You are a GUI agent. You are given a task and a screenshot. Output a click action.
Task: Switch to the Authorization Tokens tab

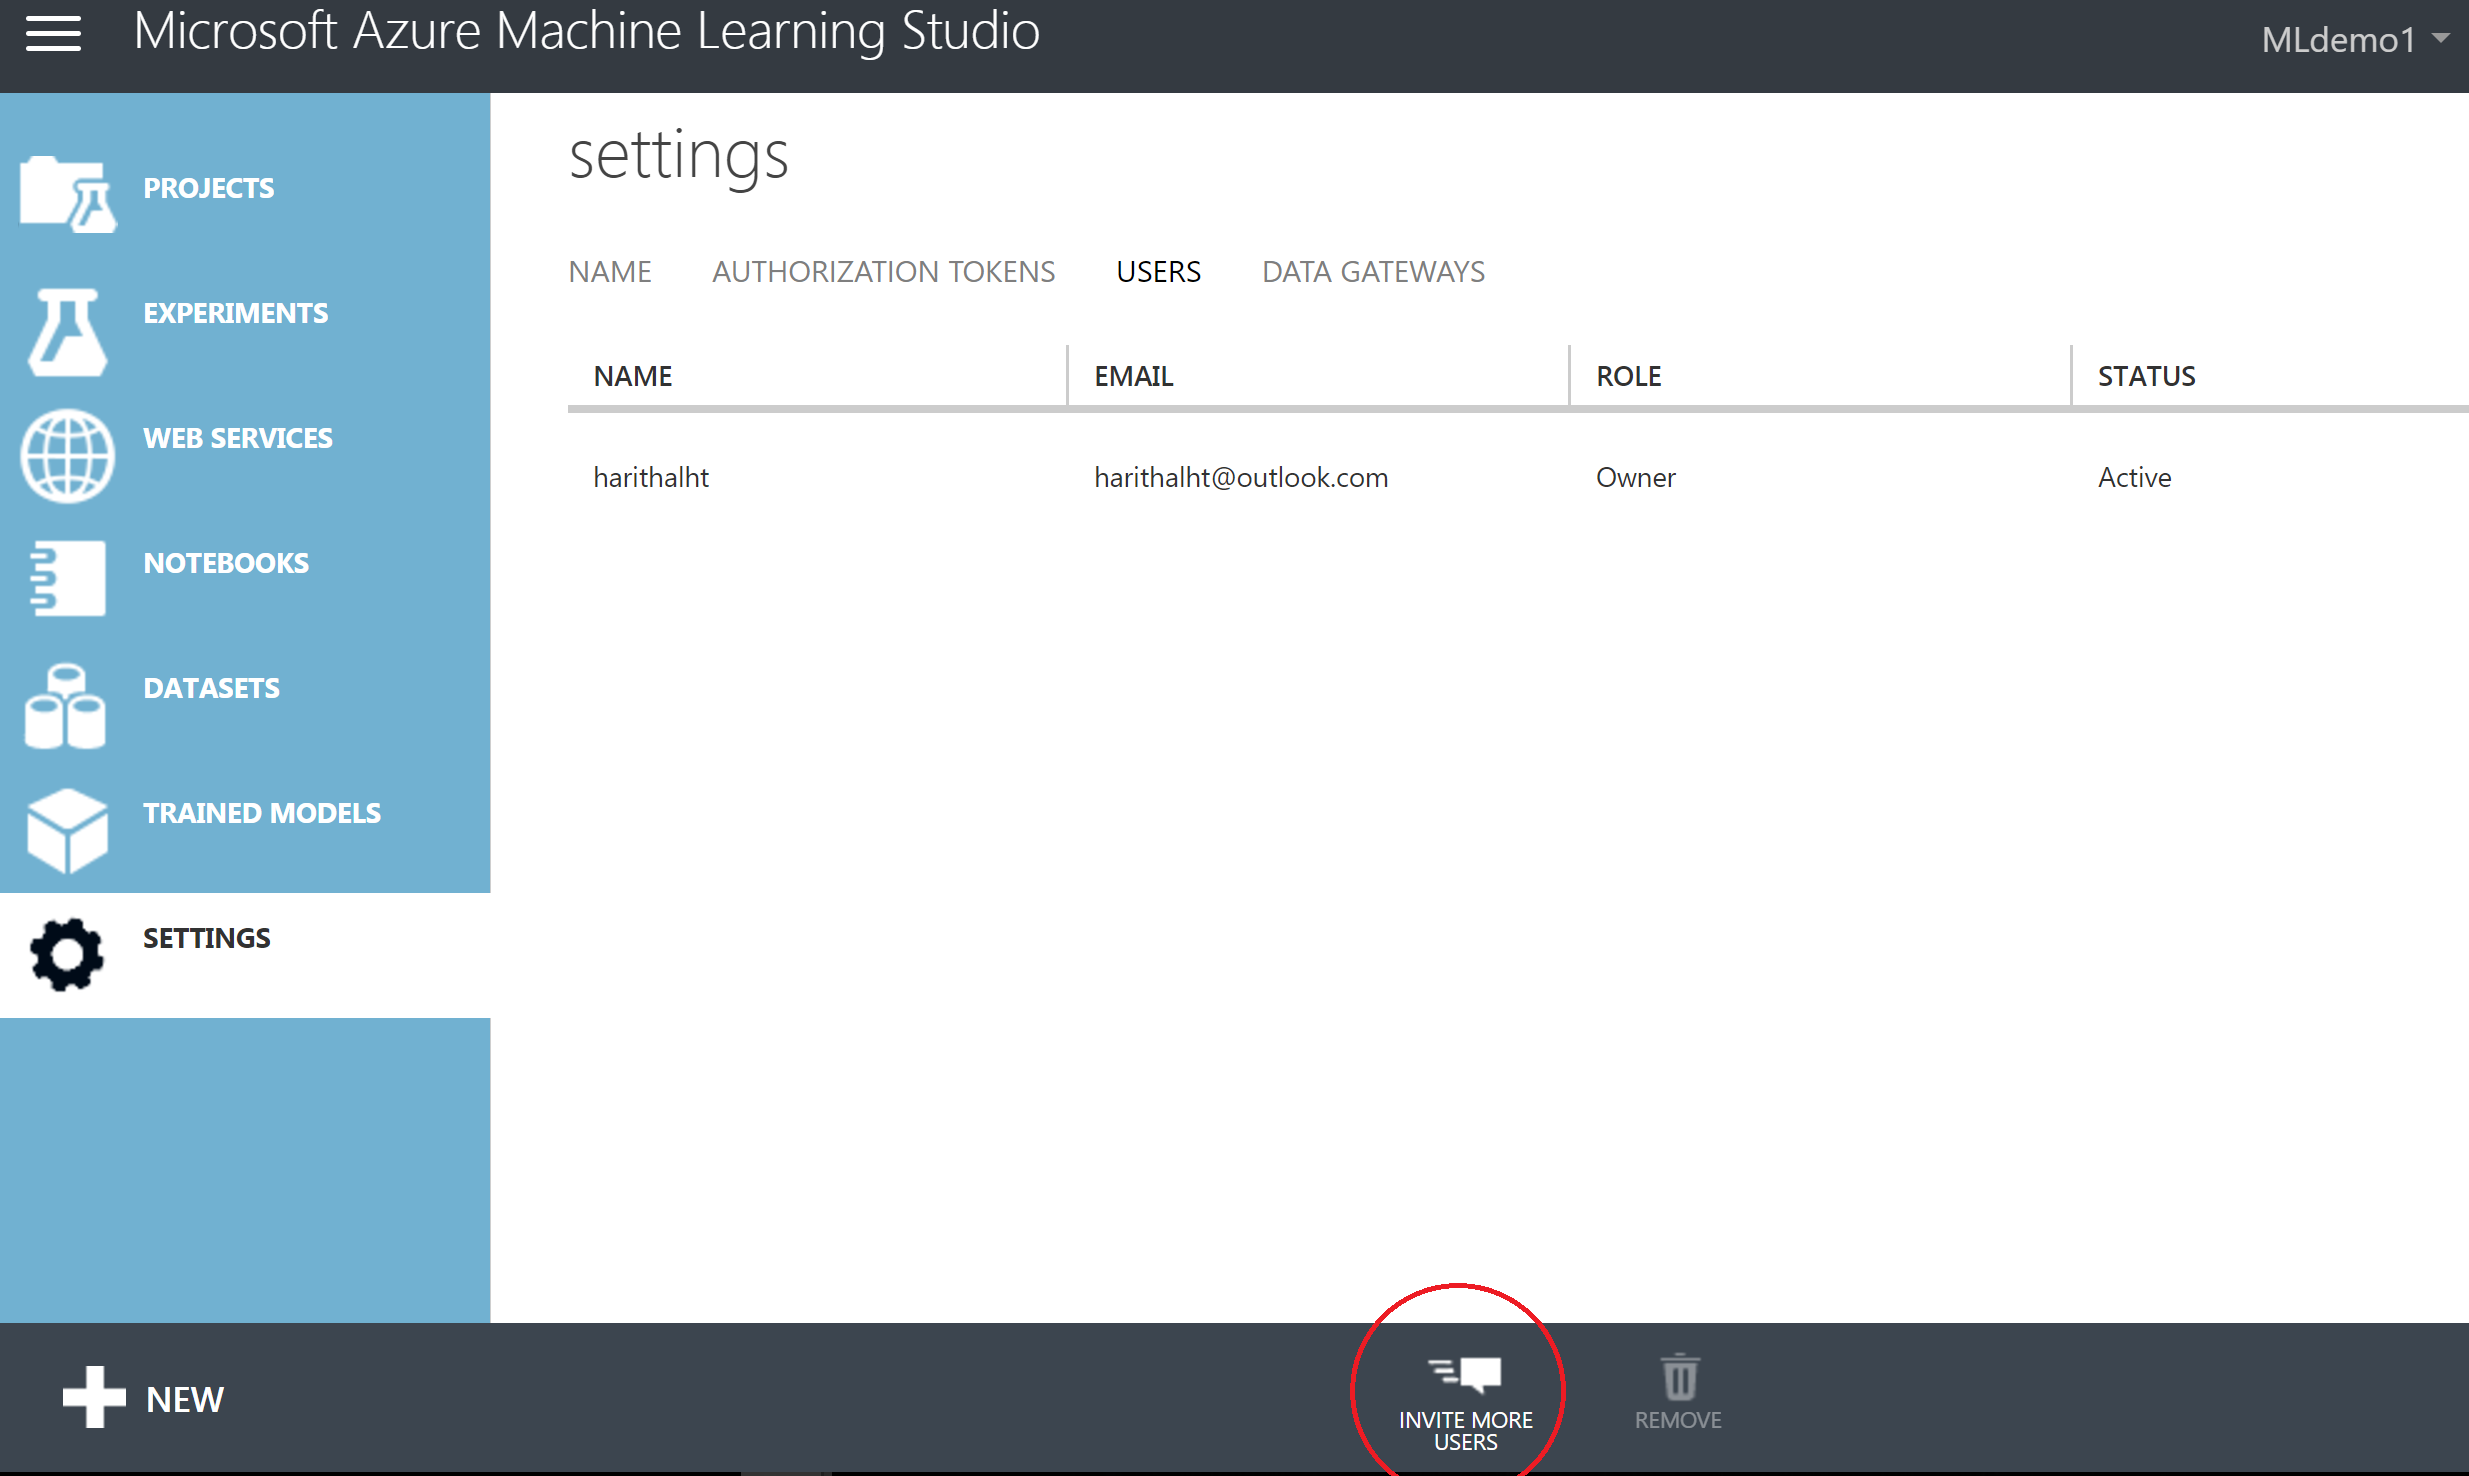point(883,272)
